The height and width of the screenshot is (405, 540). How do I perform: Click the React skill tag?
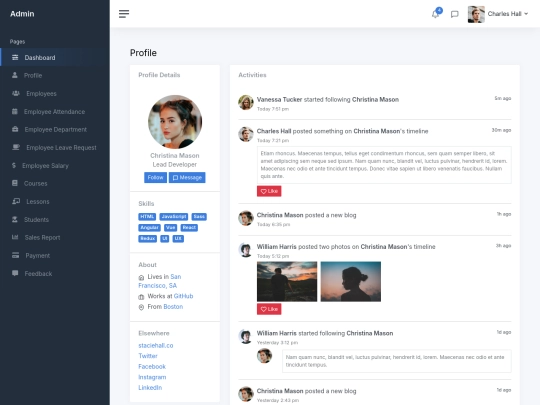click(189, 228)
